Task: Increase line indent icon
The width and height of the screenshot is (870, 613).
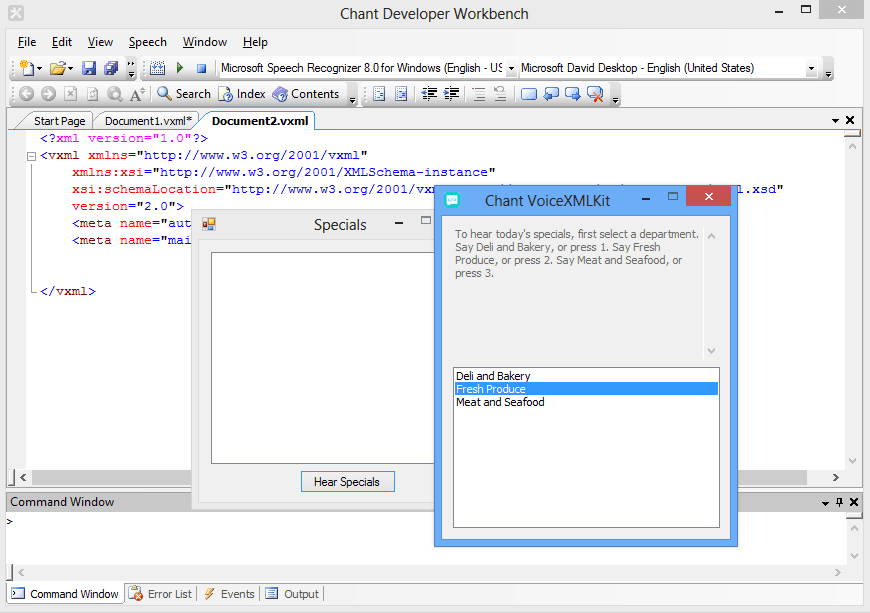Action: point(451,94)
